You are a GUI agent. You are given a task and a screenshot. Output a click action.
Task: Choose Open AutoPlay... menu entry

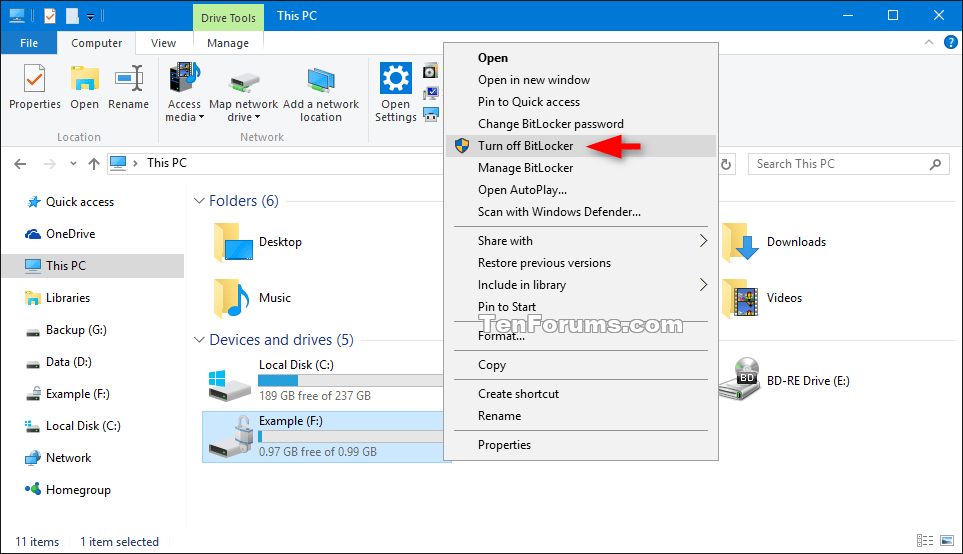581,190
